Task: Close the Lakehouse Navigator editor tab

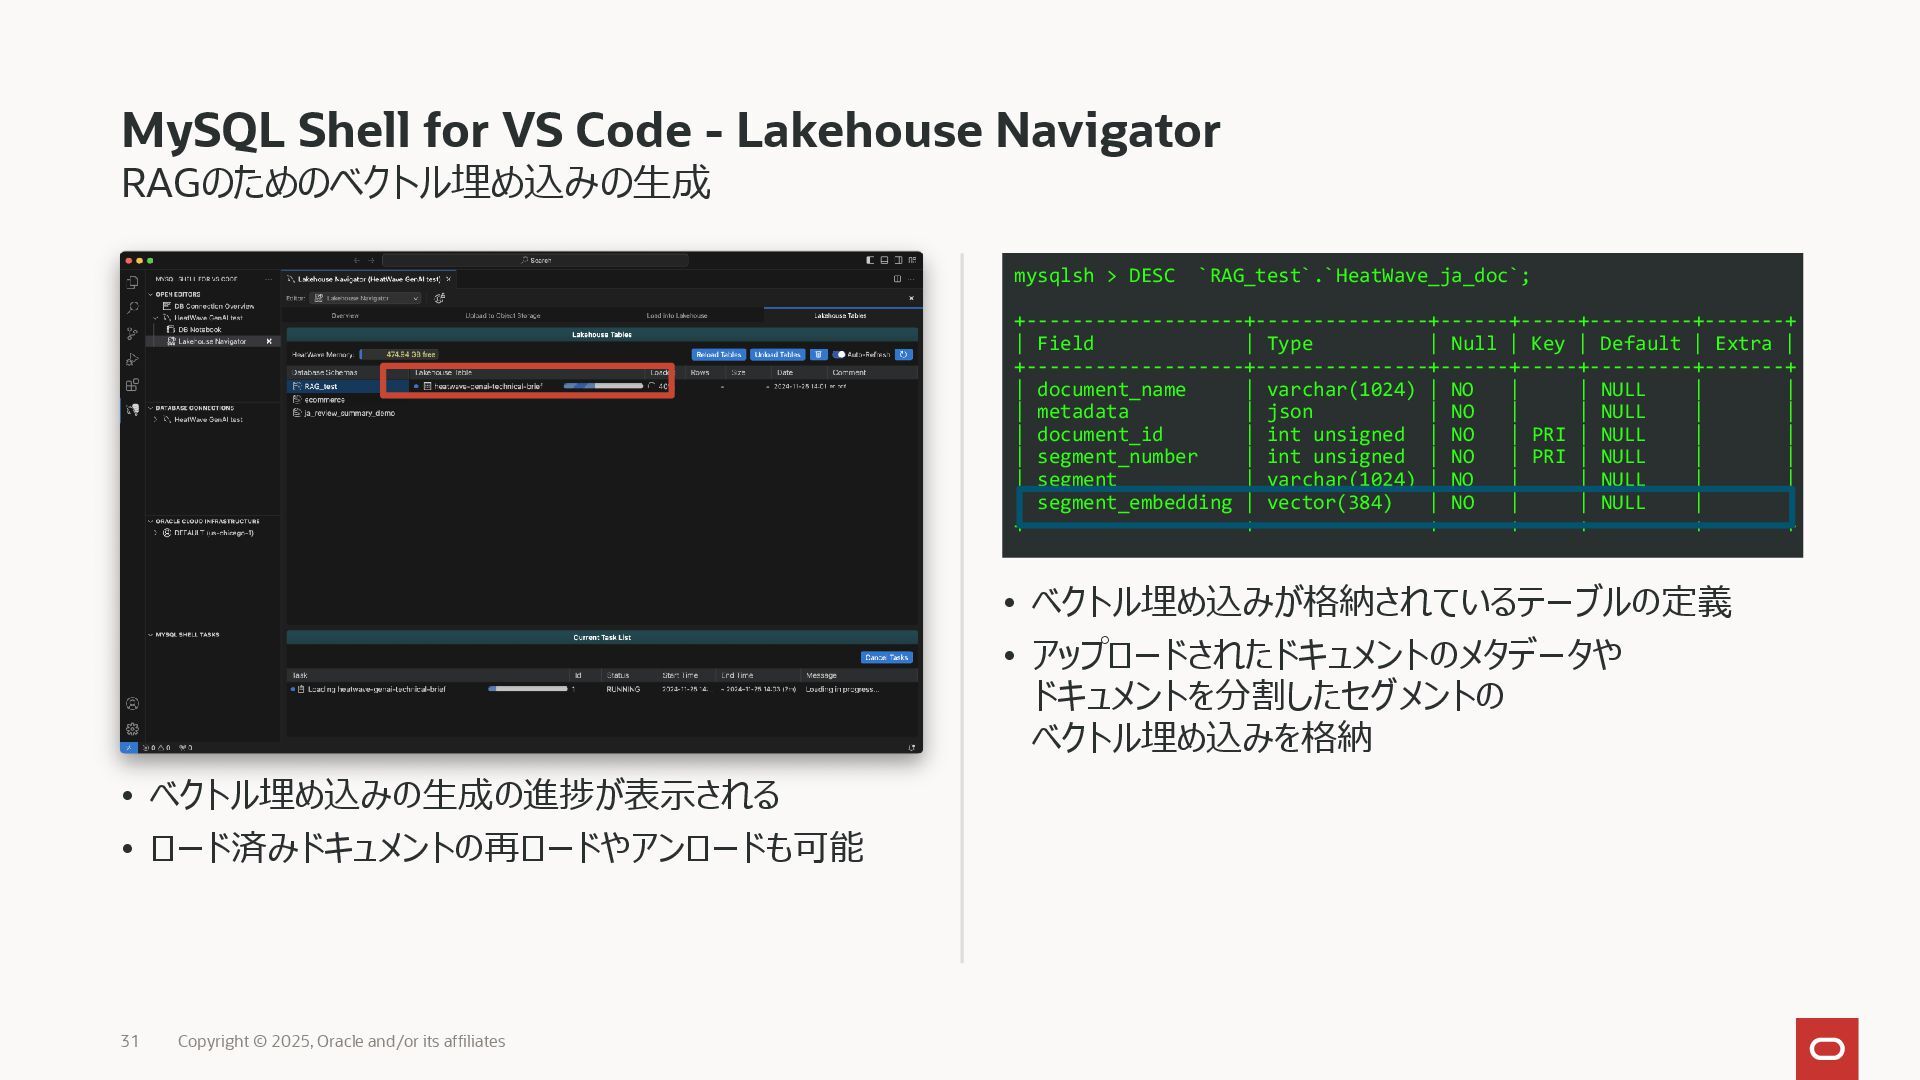Action: point(448,279)
